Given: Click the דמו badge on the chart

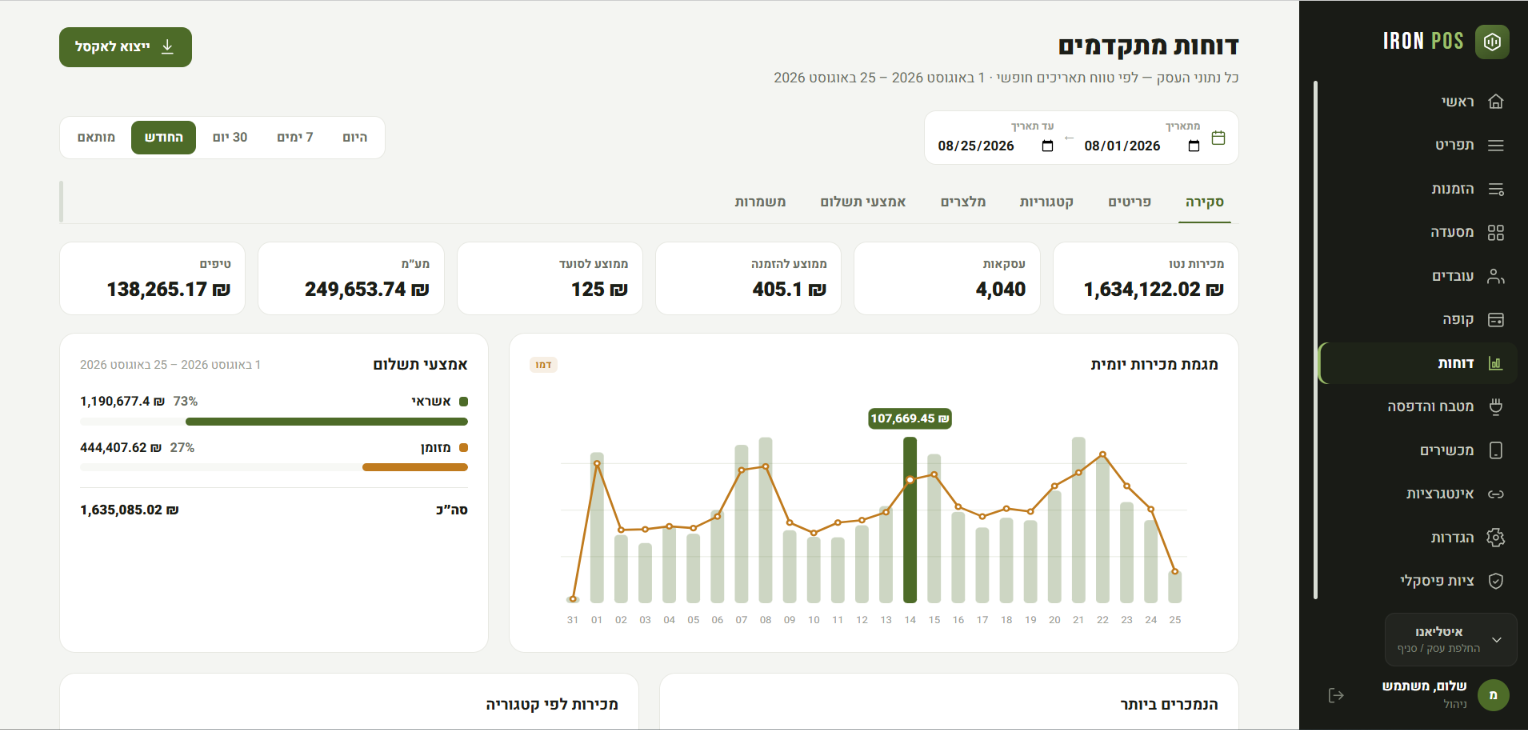Looking at the screenshot, I should (x=543, y=364).
